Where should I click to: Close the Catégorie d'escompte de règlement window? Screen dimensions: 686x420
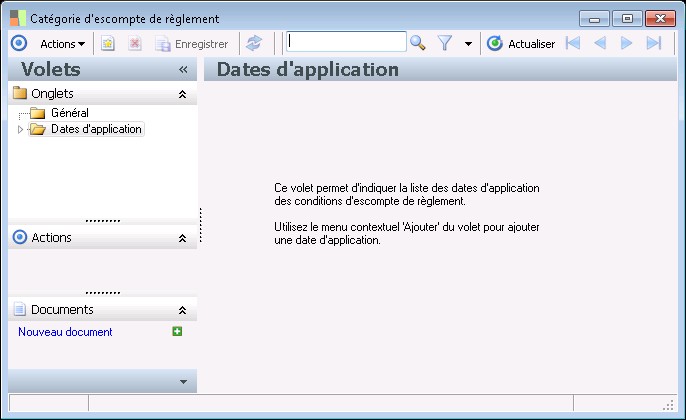(660, 19)
